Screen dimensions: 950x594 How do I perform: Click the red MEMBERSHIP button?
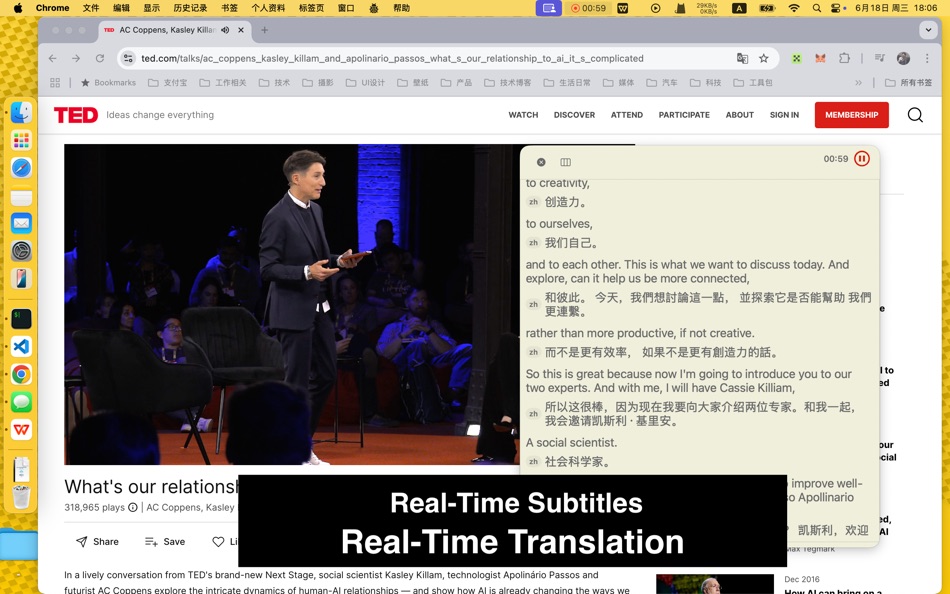click(851, 115)
